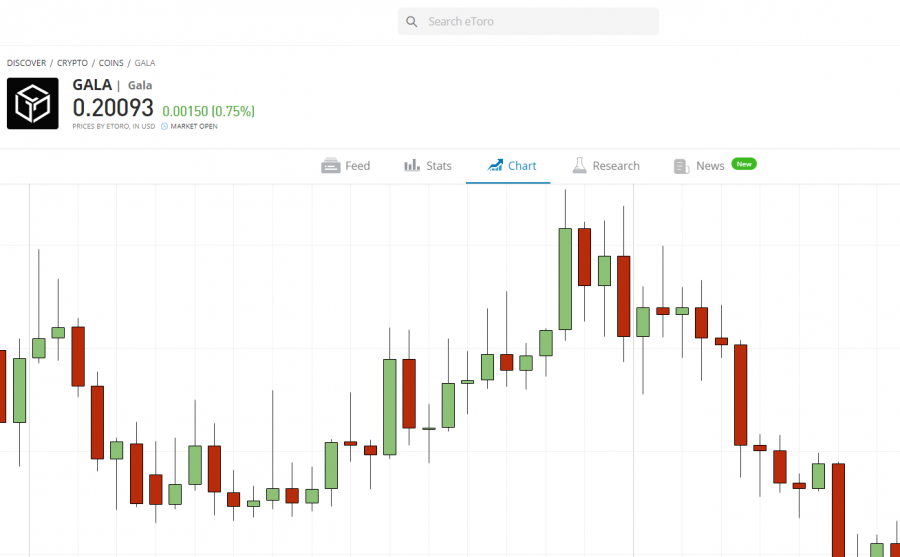Click the MARKET OPEN status text

click(x=194, y=126)
